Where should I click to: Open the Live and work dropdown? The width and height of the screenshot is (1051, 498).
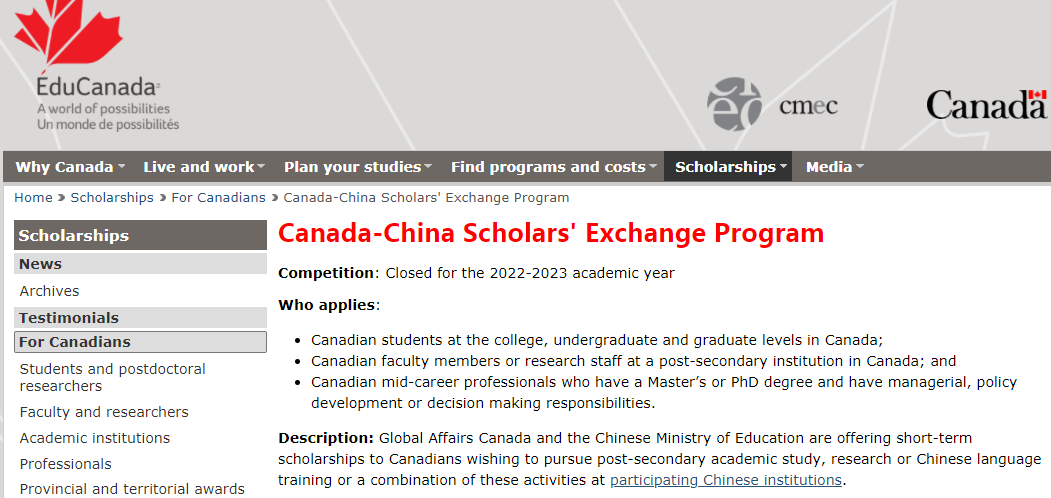point(204,167)
